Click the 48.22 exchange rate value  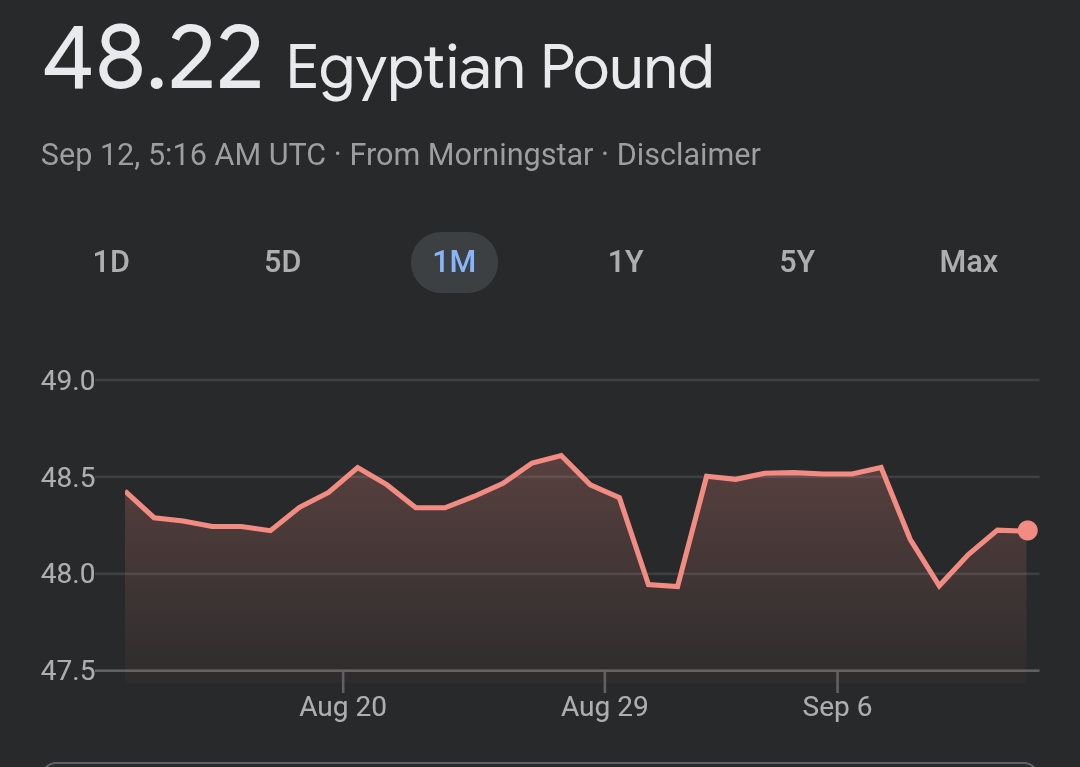[152, 60]
